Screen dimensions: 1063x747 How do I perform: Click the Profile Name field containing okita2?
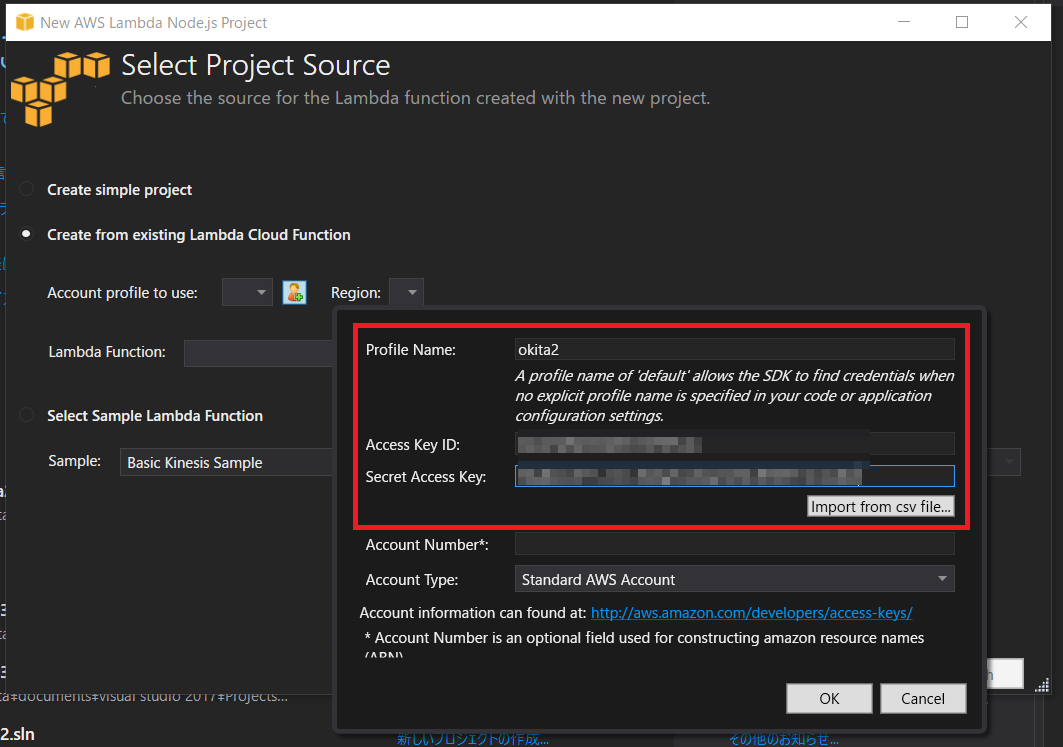(x=734, y=349)
